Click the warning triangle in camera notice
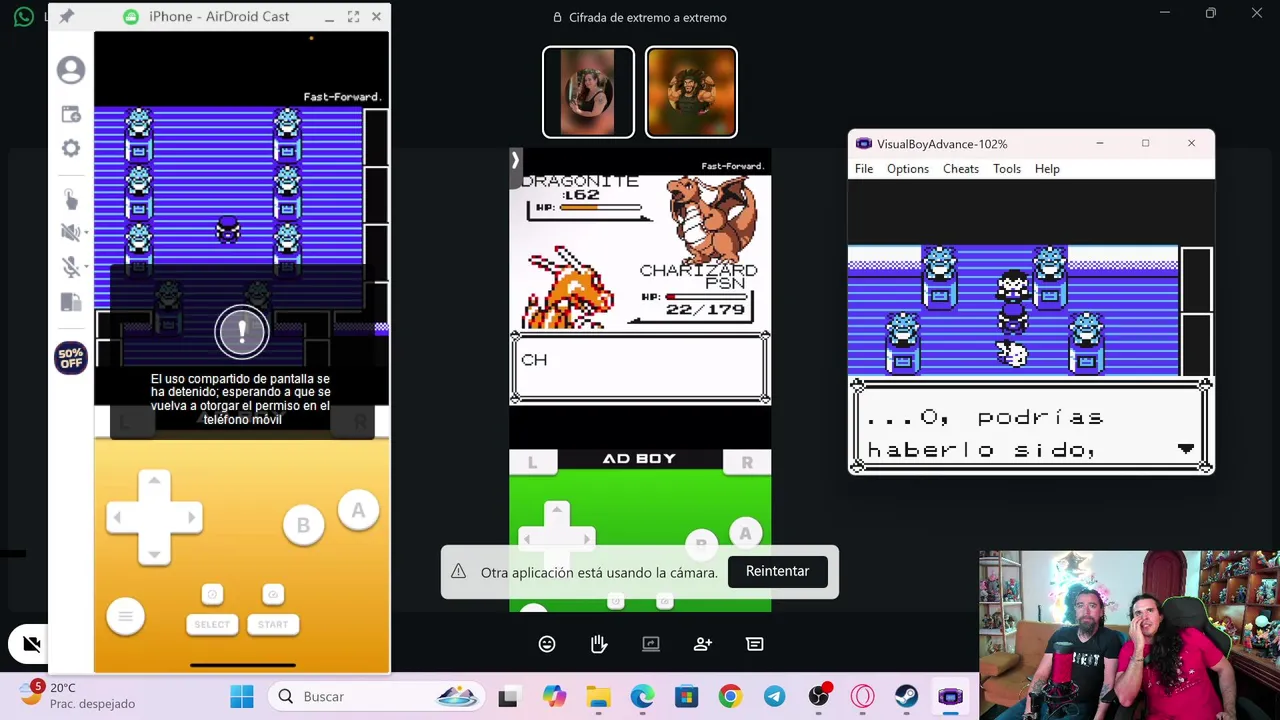Image resolution: width=1280 pixels, height=720 pixels. 458,571
